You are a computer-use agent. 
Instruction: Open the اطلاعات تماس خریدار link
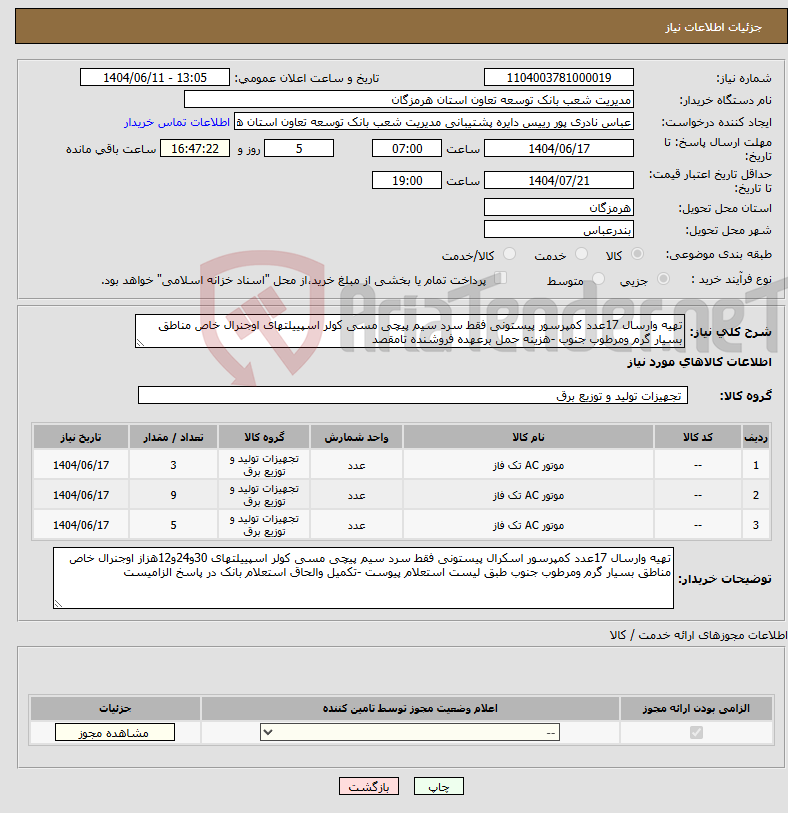pyautogui.click(x=176, y=122)
